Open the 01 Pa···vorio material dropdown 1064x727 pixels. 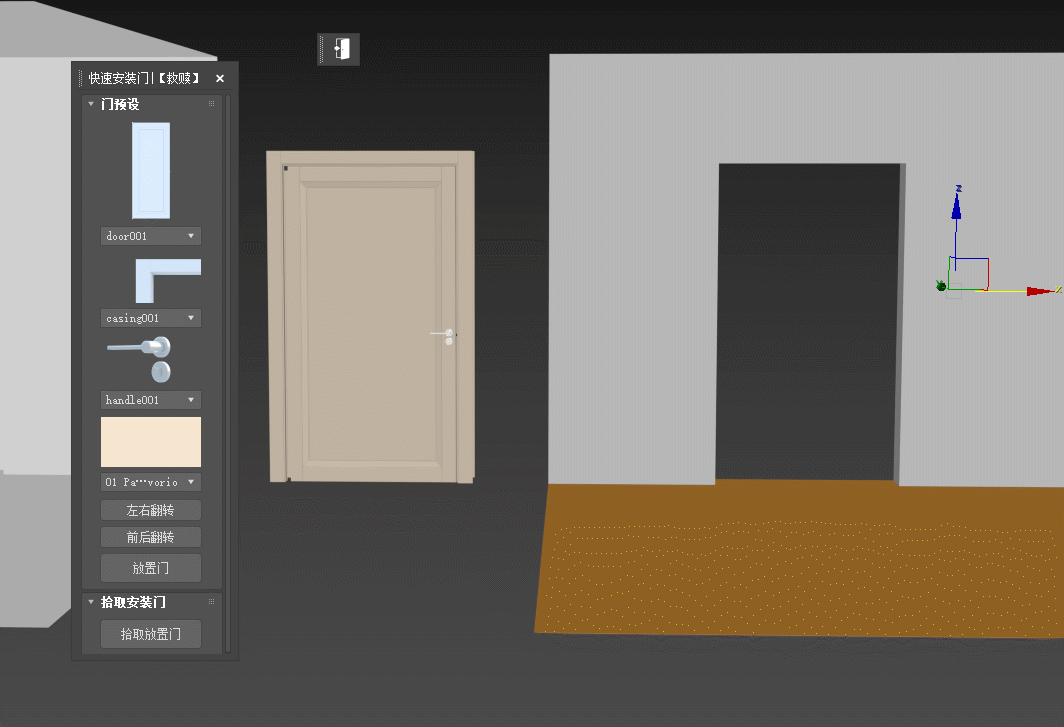[x=151, y=483]
